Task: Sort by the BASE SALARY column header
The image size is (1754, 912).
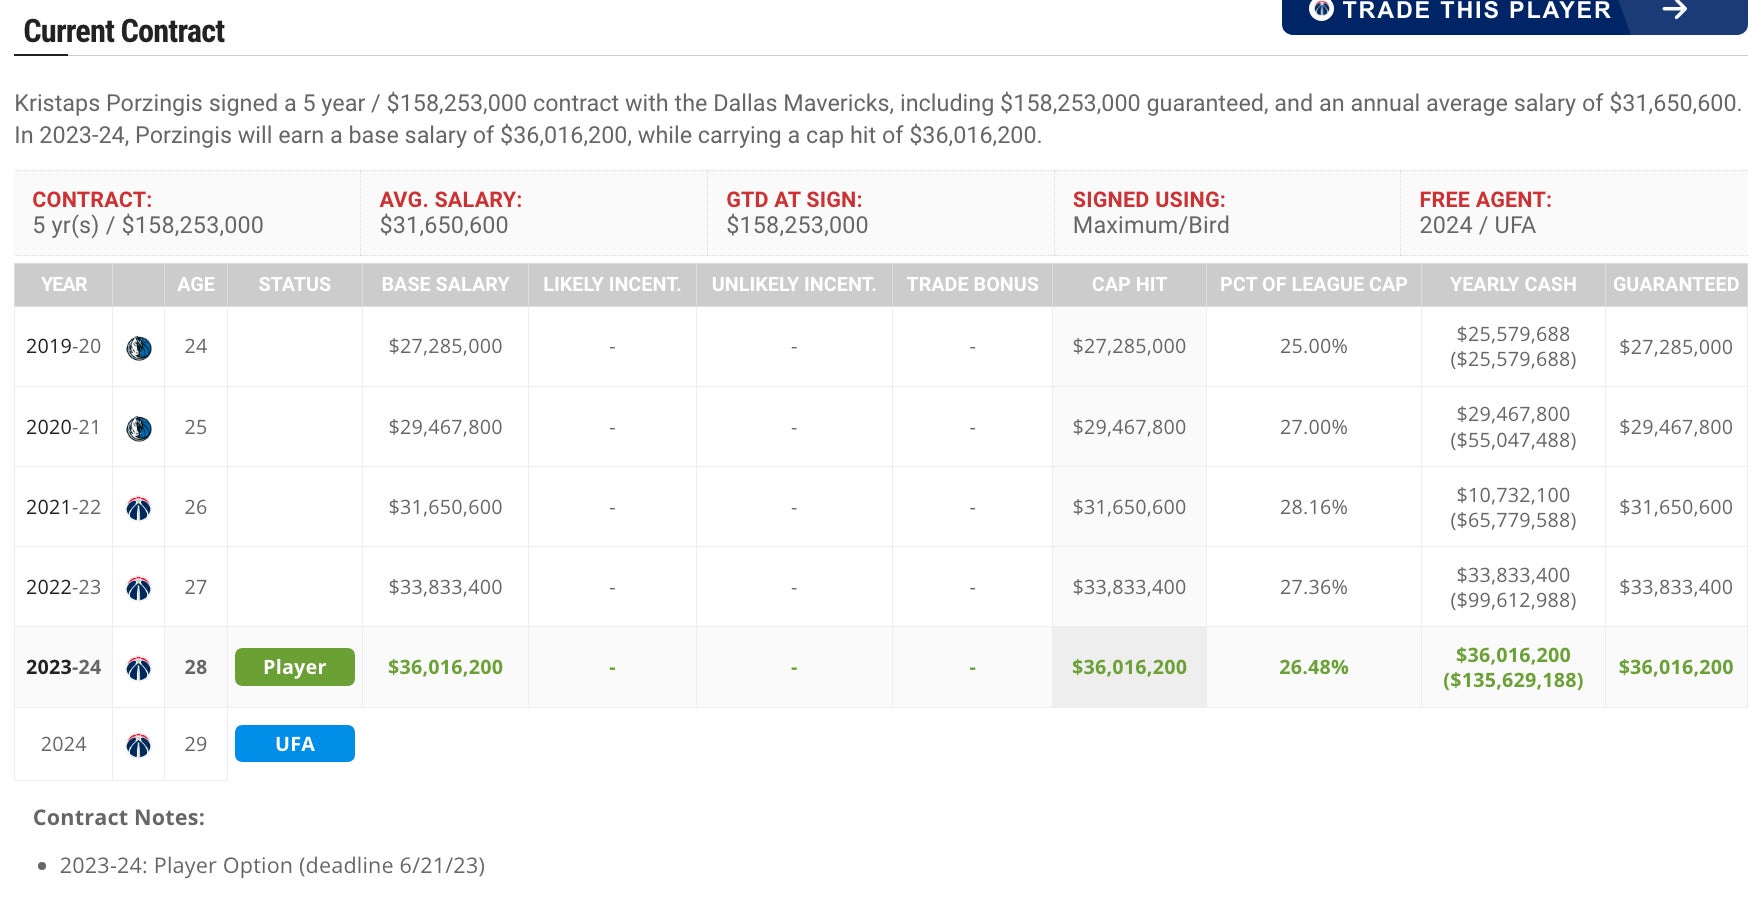Action: click(445, 285)
